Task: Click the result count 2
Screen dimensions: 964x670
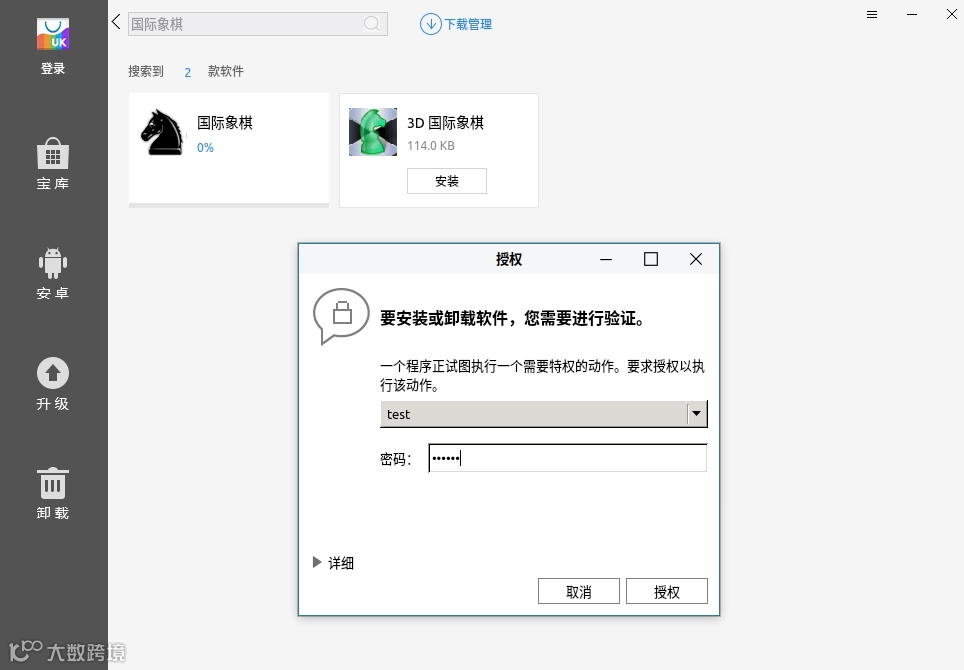Action: coord(188,73)
